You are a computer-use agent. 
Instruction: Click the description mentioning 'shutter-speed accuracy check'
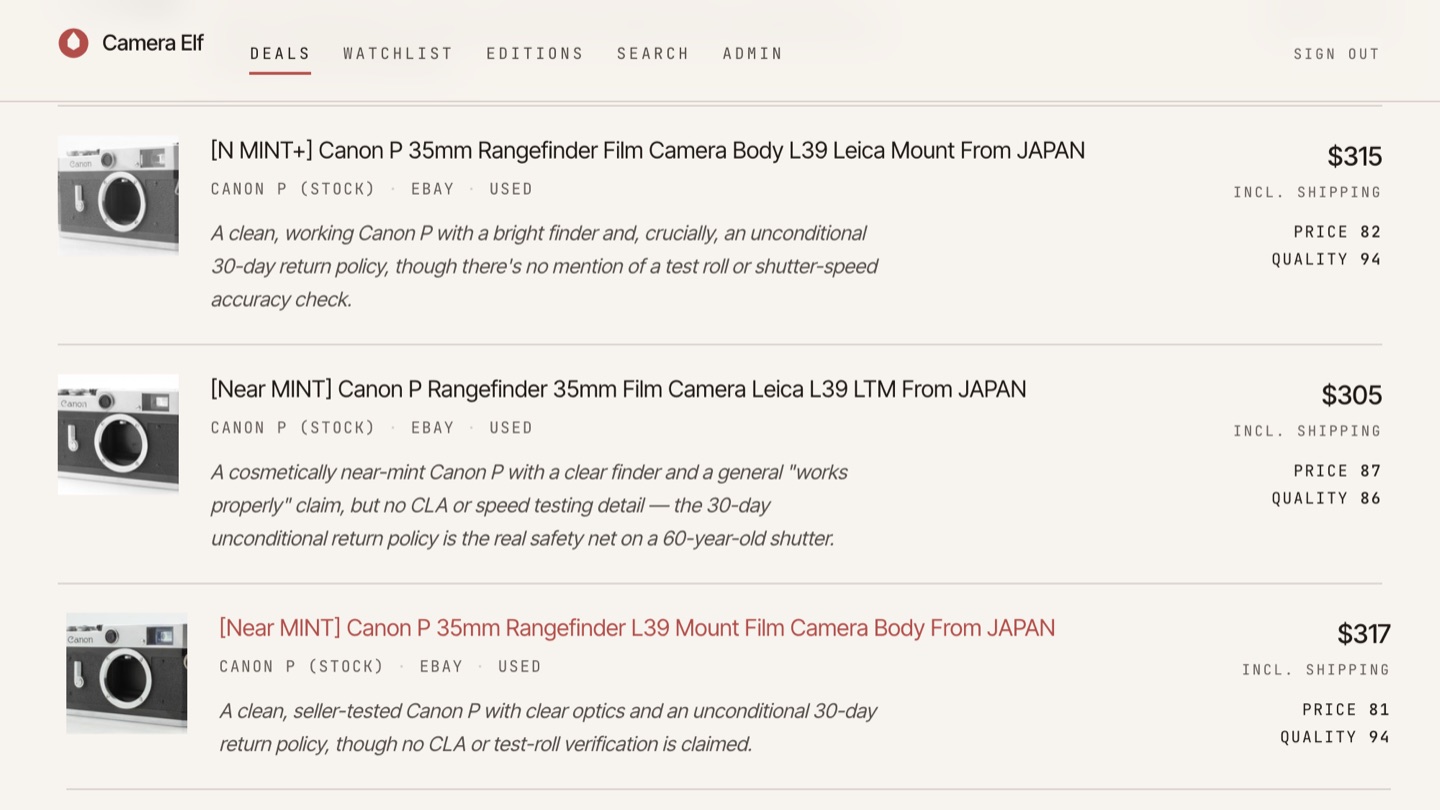(544, 267)
